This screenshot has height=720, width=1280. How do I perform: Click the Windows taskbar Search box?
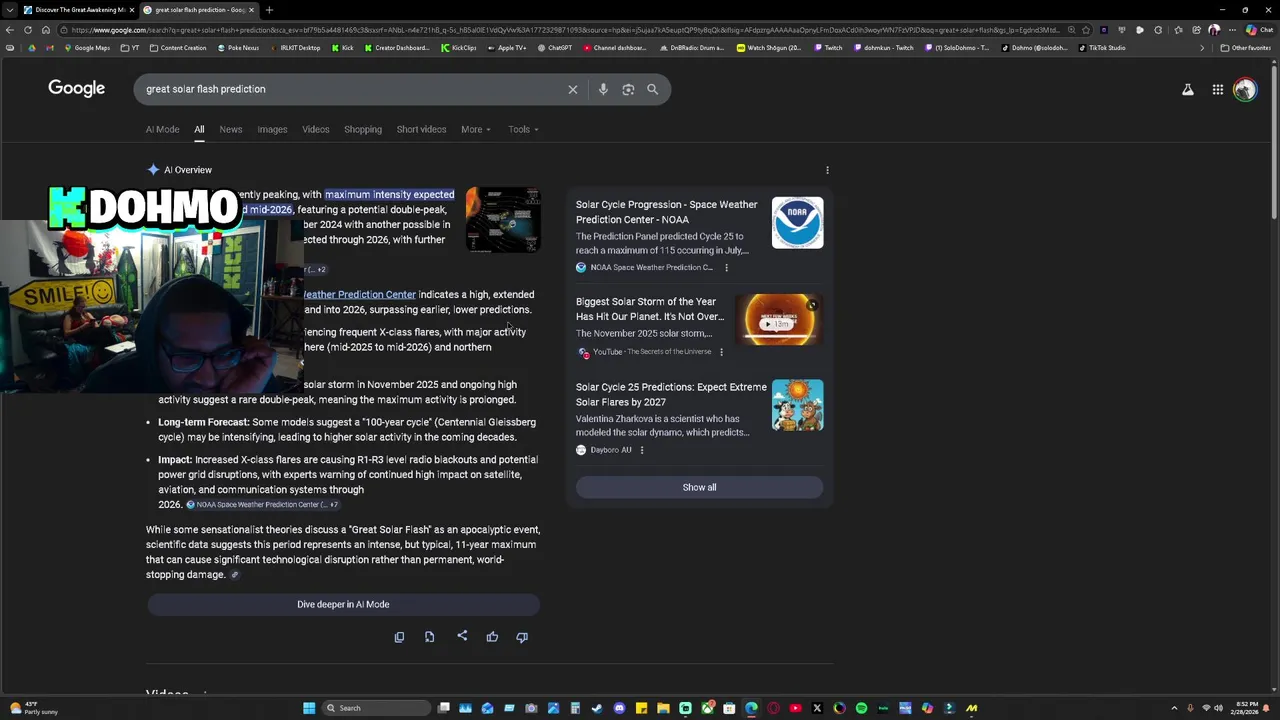(x=375, y=708)
